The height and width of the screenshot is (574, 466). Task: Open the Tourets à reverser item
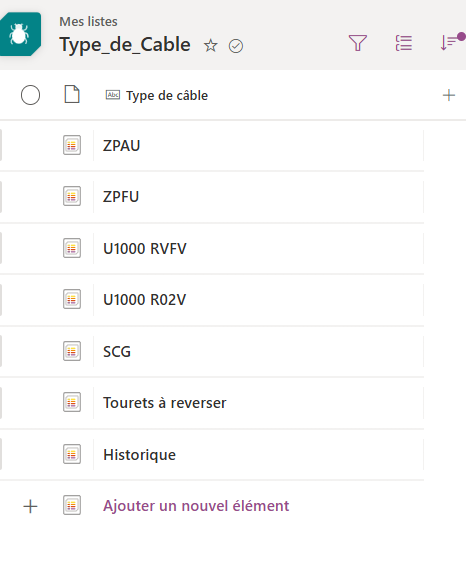pyautogui.click(x=164, y=403)
